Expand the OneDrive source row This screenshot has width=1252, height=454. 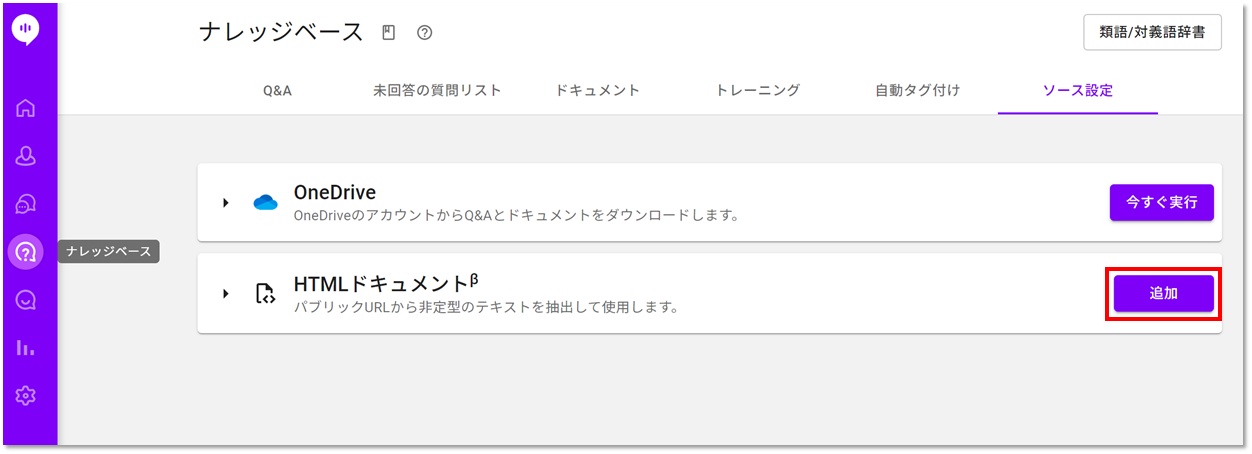[226, 203]
